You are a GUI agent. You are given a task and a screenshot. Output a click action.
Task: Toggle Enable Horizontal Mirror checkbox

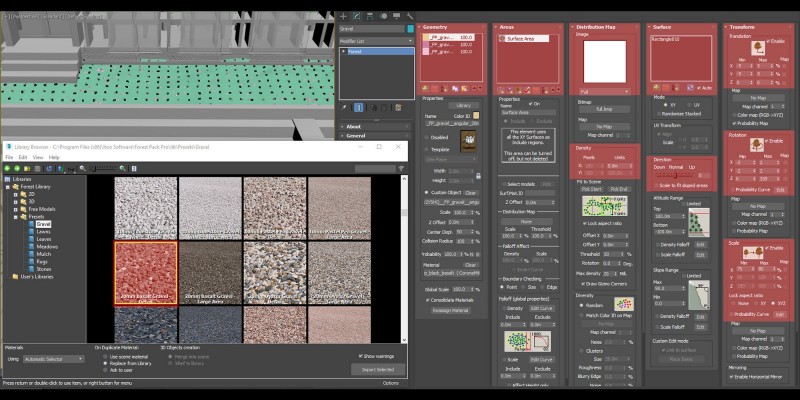pos(729,376)
